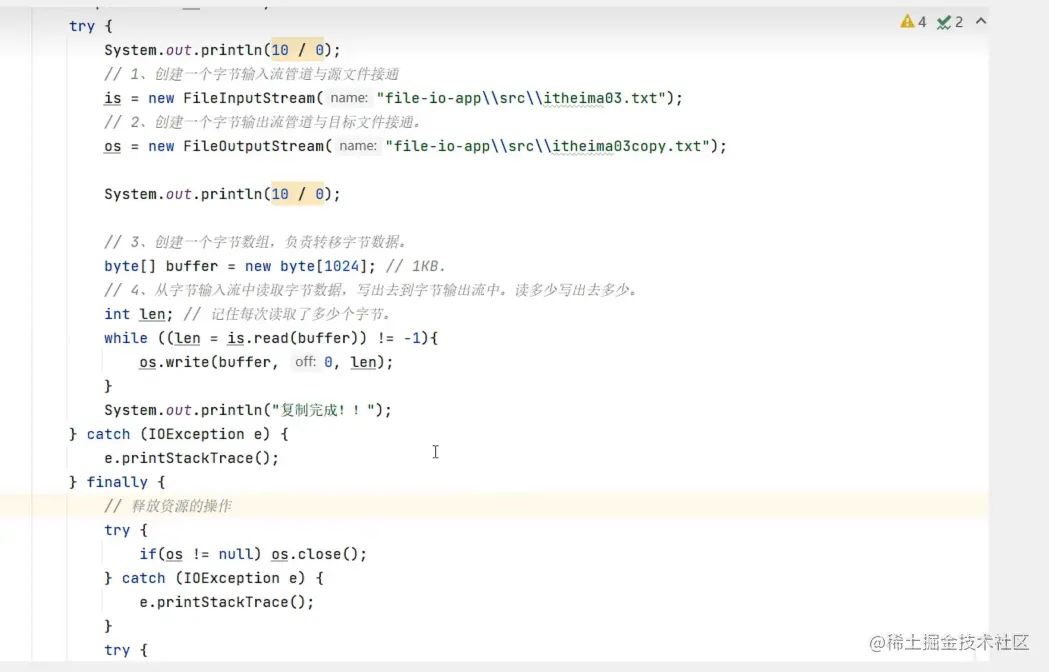The height and width of the screenshot is (672, 1049).
Task: Click the comment "// 释放资源的操作"
Action: click(x=168, y=507)
